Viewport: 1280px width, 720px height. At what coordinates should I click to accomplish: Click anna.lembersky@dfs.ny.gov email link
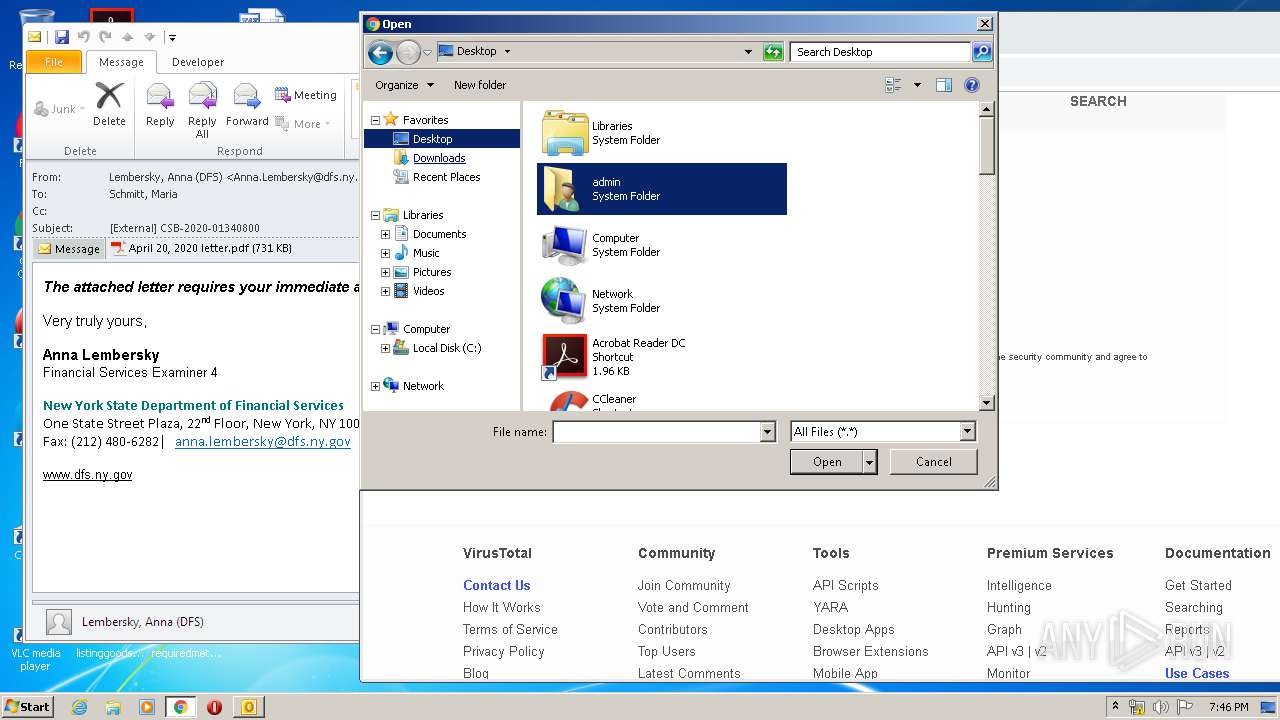pos(263,441)
